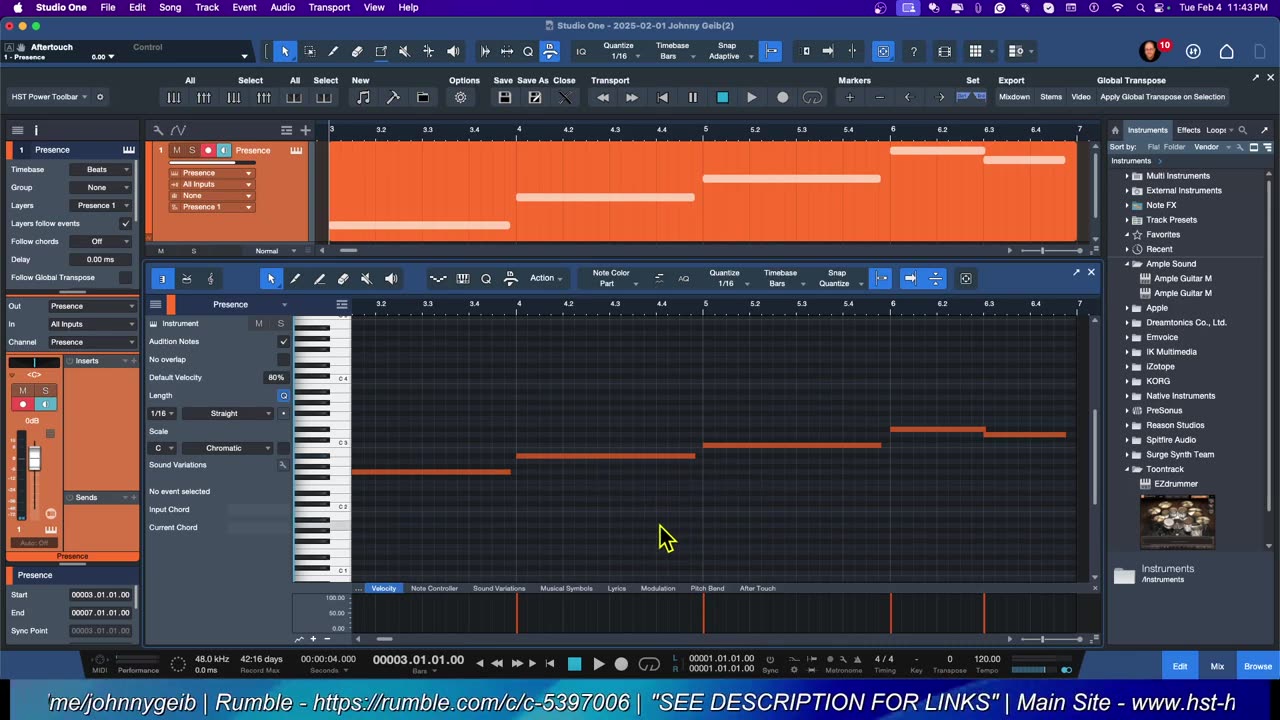The image size is (1280, 720).
Task: Select the Listen tool in piano editor
Action: [x=391, y=279]
